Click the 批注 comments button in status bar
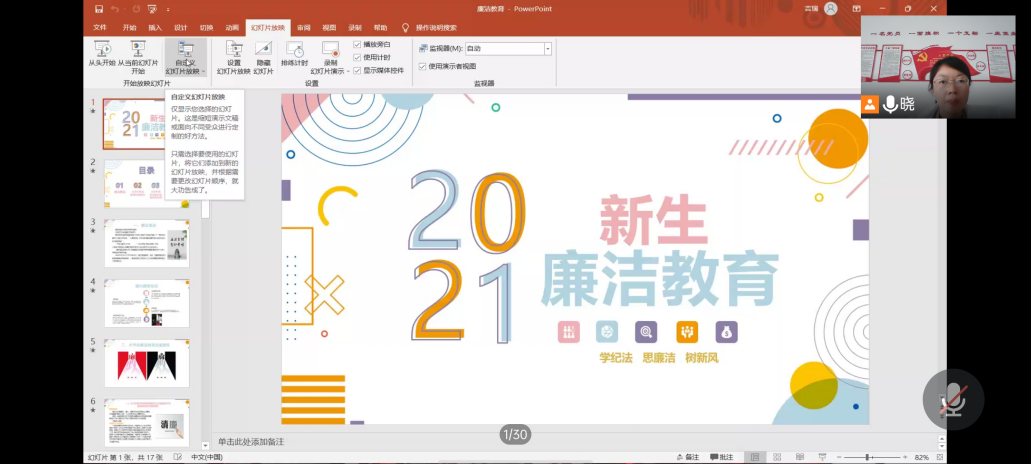The height and width of the screenshot is (464, 1031). click(722, 457)
